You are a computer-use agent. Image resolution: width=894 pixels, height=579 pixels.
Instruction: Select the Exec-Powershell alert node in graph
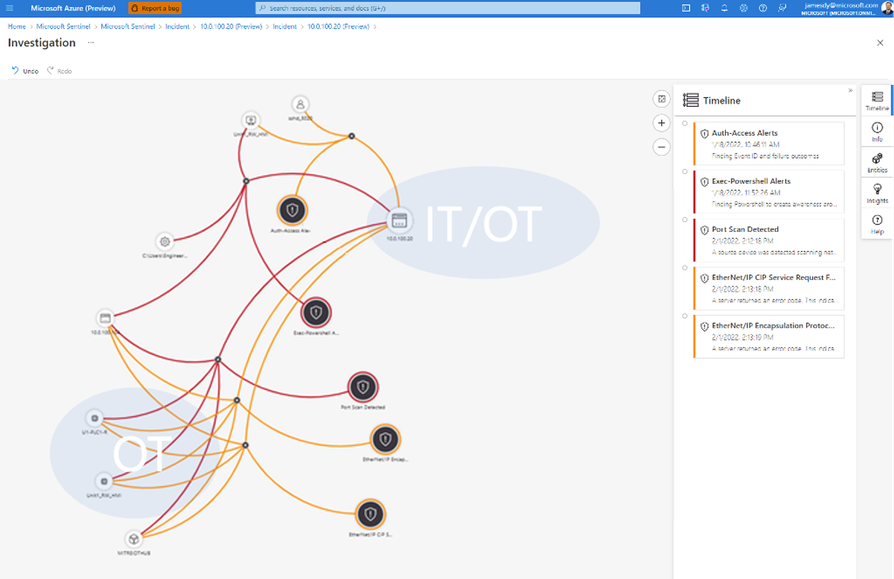(316, 312)
